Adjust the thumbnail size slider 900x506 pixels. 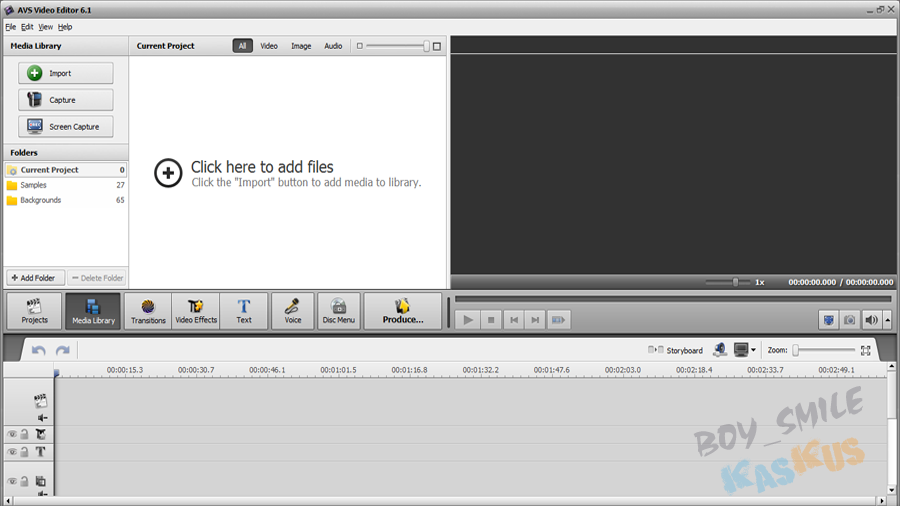397,46
